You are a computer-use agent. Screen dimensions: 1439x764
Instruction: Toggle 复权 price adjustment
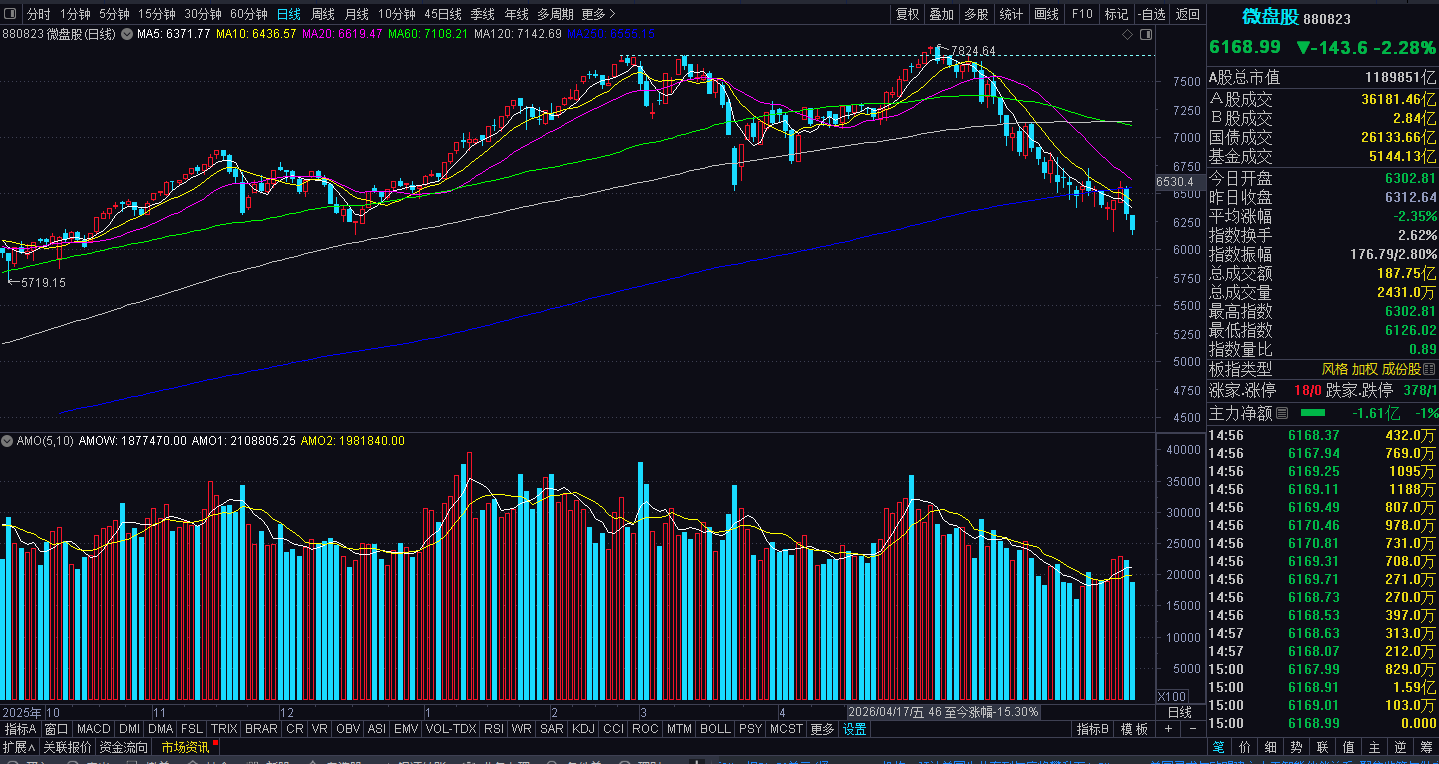(907, 14)
